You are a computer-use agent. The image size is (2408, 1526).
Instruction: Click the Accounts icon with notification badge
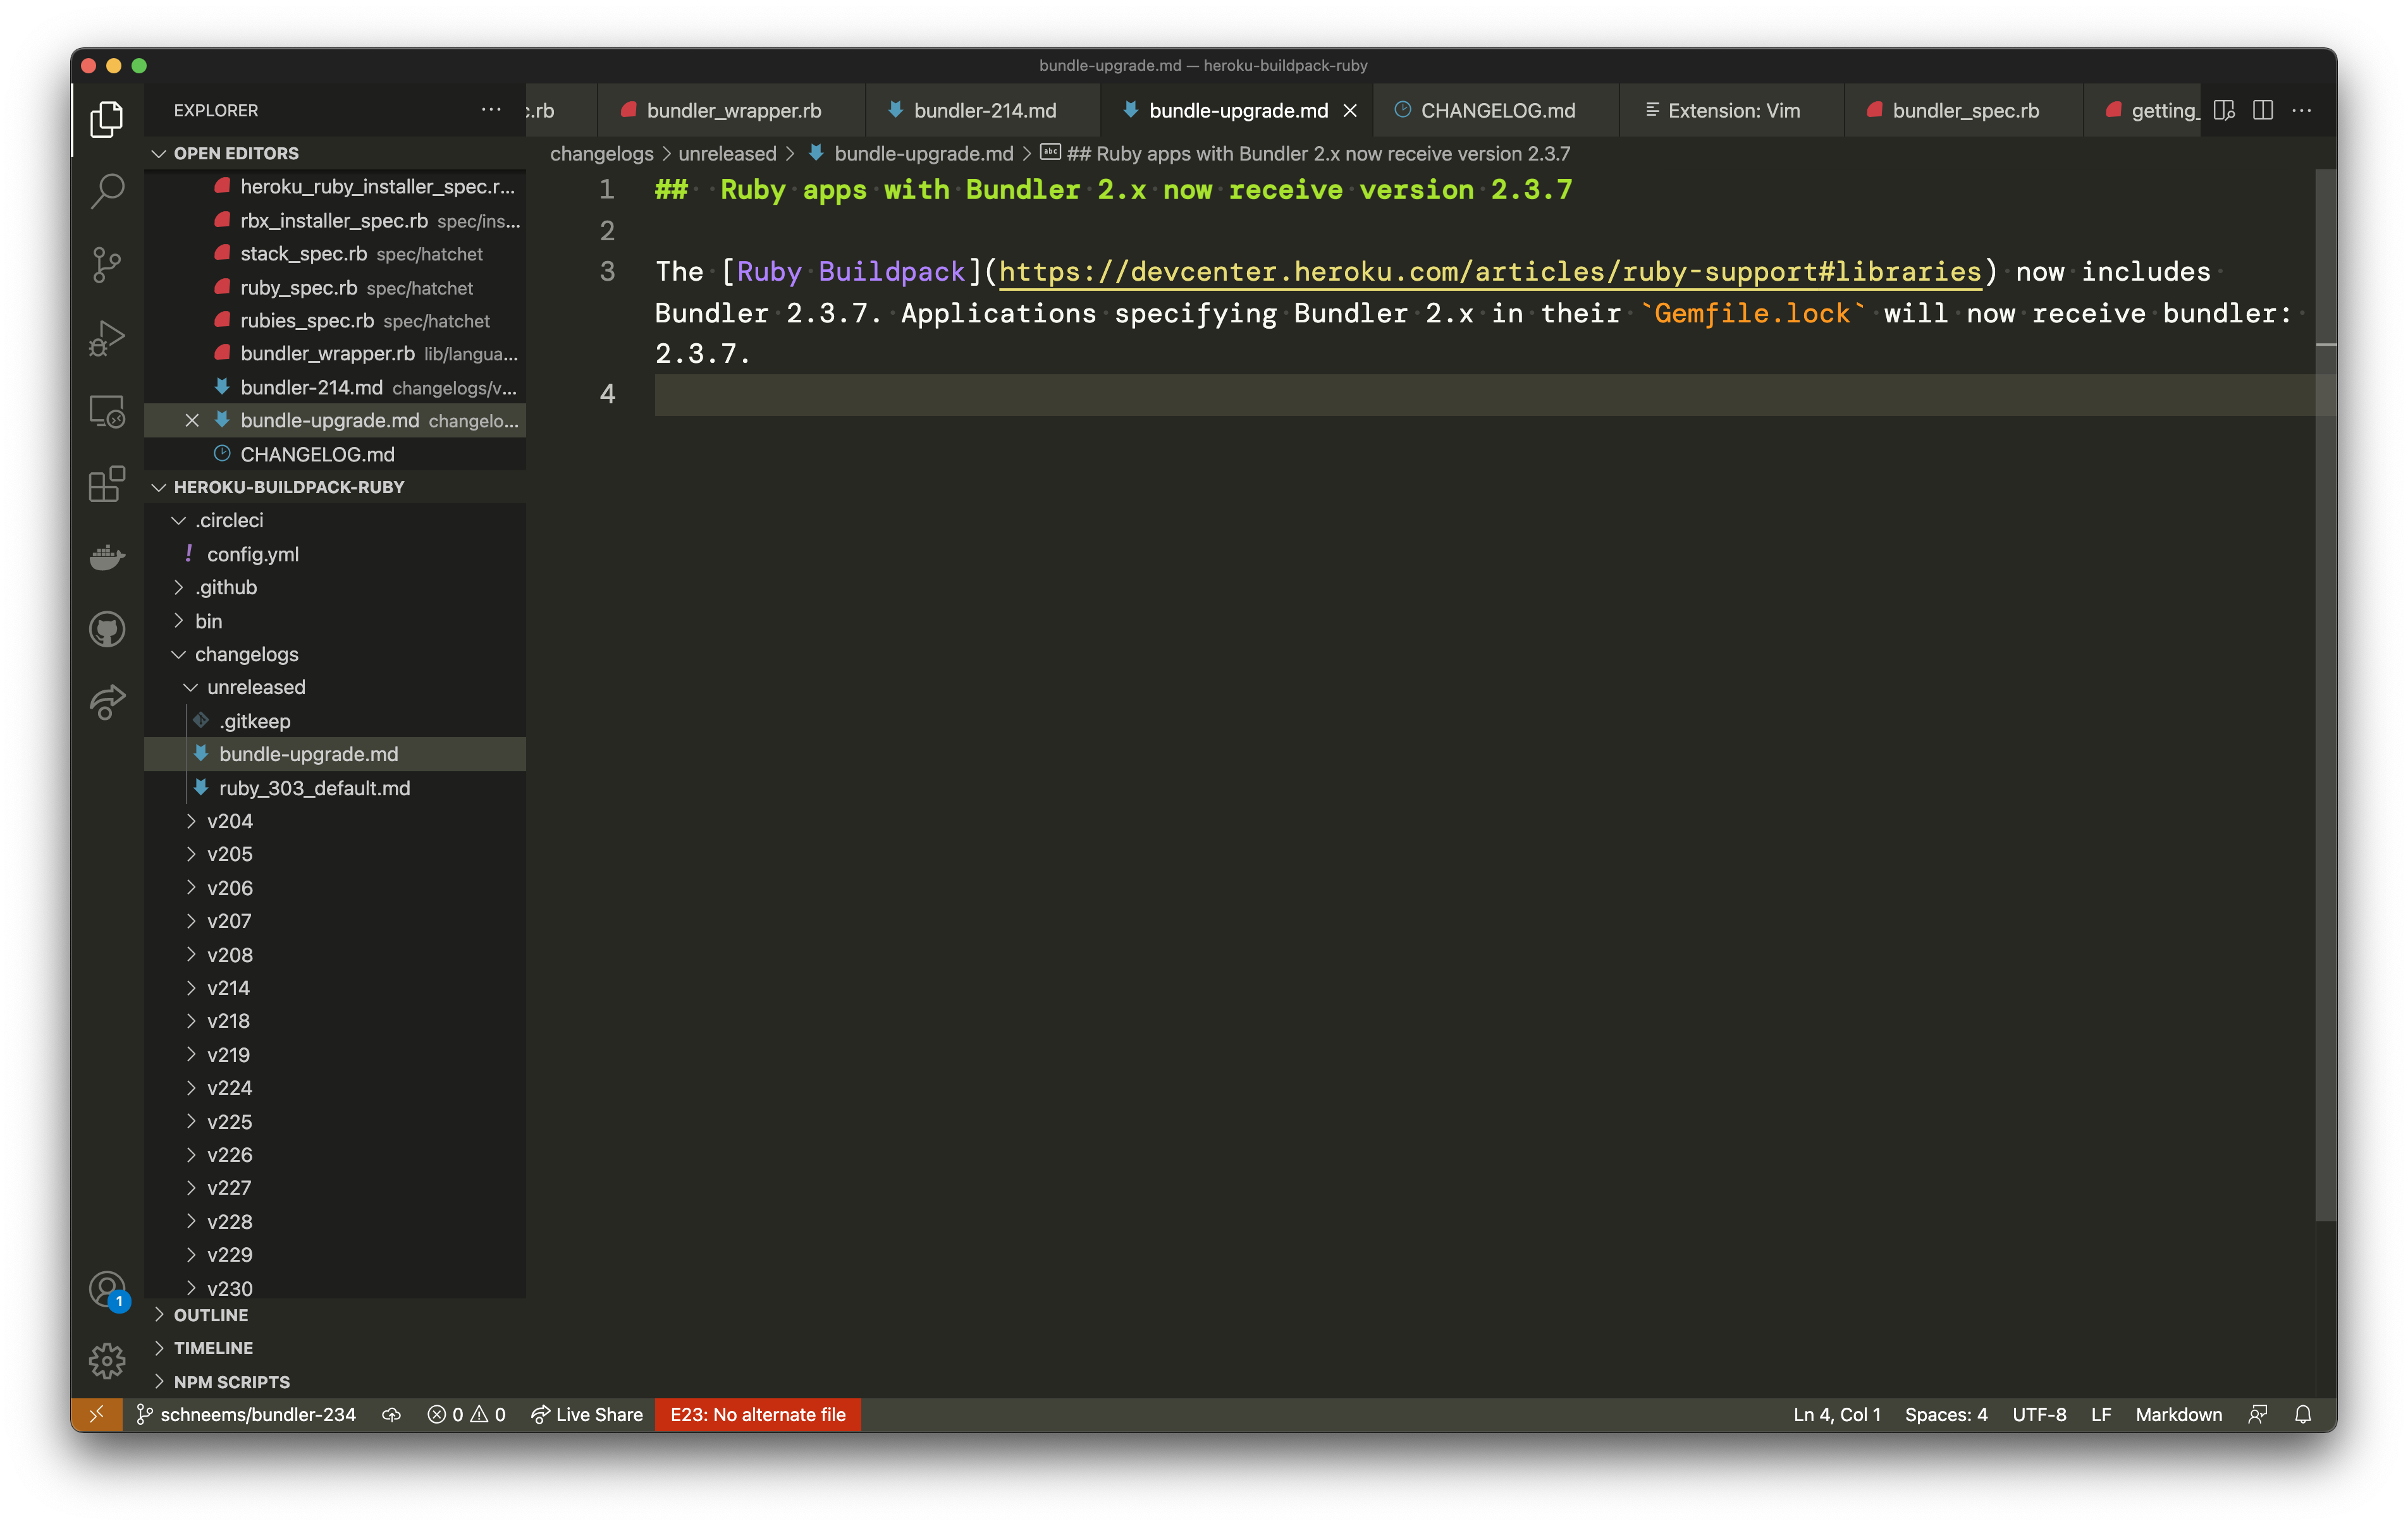pyautogui.click(x=106, y=1290)
